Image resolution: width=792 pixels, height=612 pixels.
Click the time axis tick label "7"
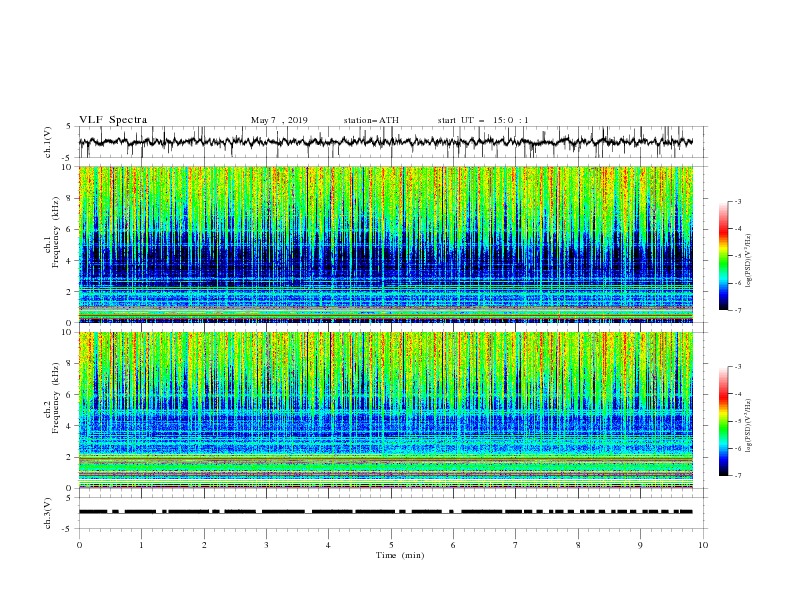point(516,545)
